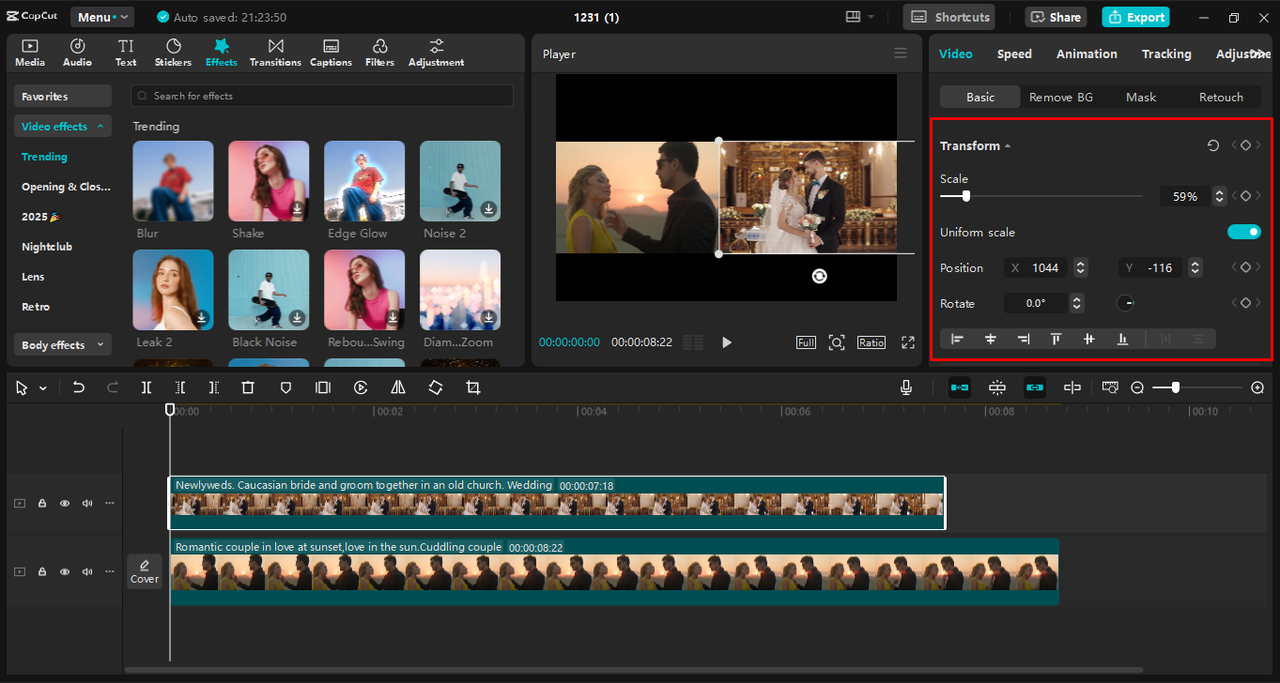Click the Full button in Player
Viewport: 1280px width, 683px height.
[x=806, y=342]
